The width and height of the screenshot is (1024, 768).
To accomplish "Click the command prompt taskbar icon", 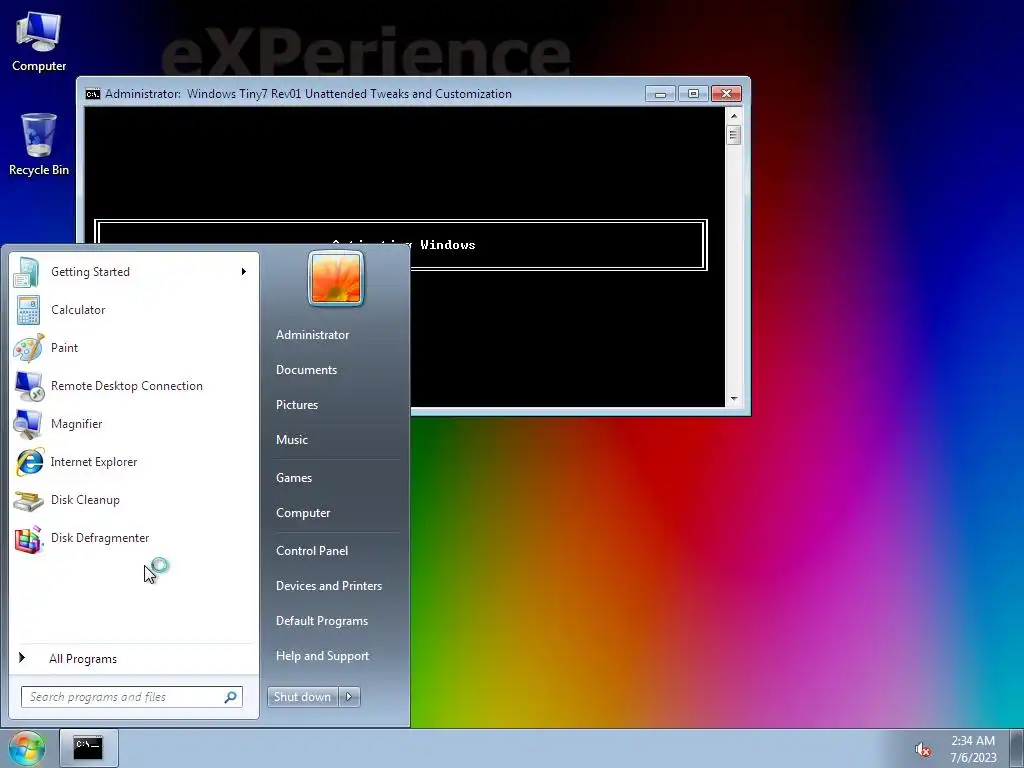I will click(x=88, y=748).
